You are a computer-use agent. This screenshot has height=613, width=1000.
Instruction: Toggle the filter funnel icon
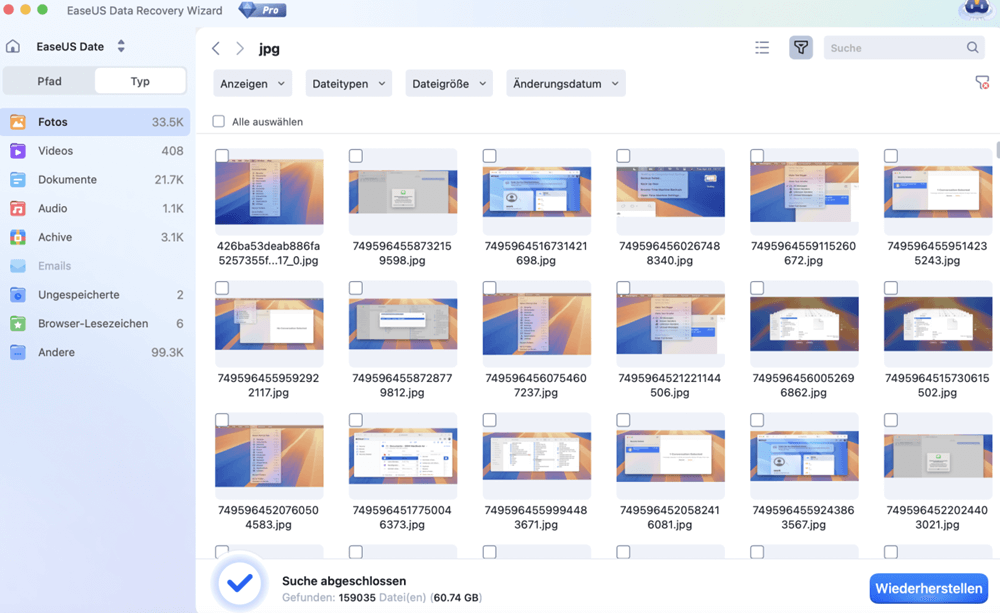800,47
